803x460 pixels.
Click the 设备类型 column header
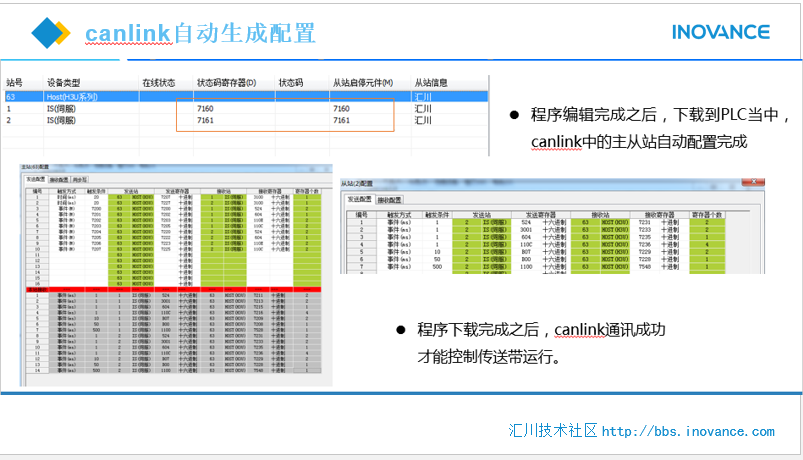(x=64, y=82)
